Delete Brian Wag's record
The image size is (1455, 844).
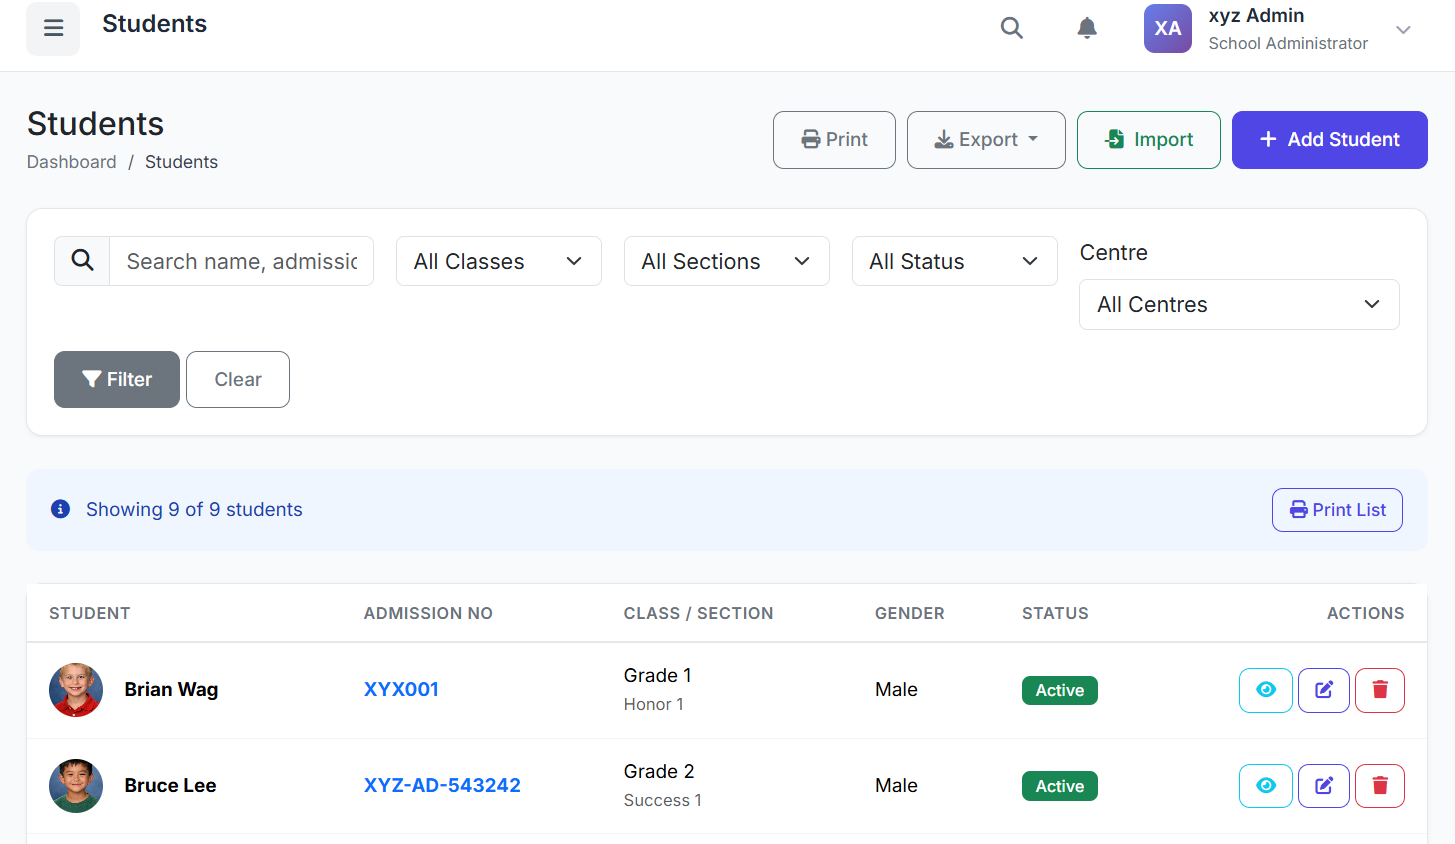coord(1379,690)
